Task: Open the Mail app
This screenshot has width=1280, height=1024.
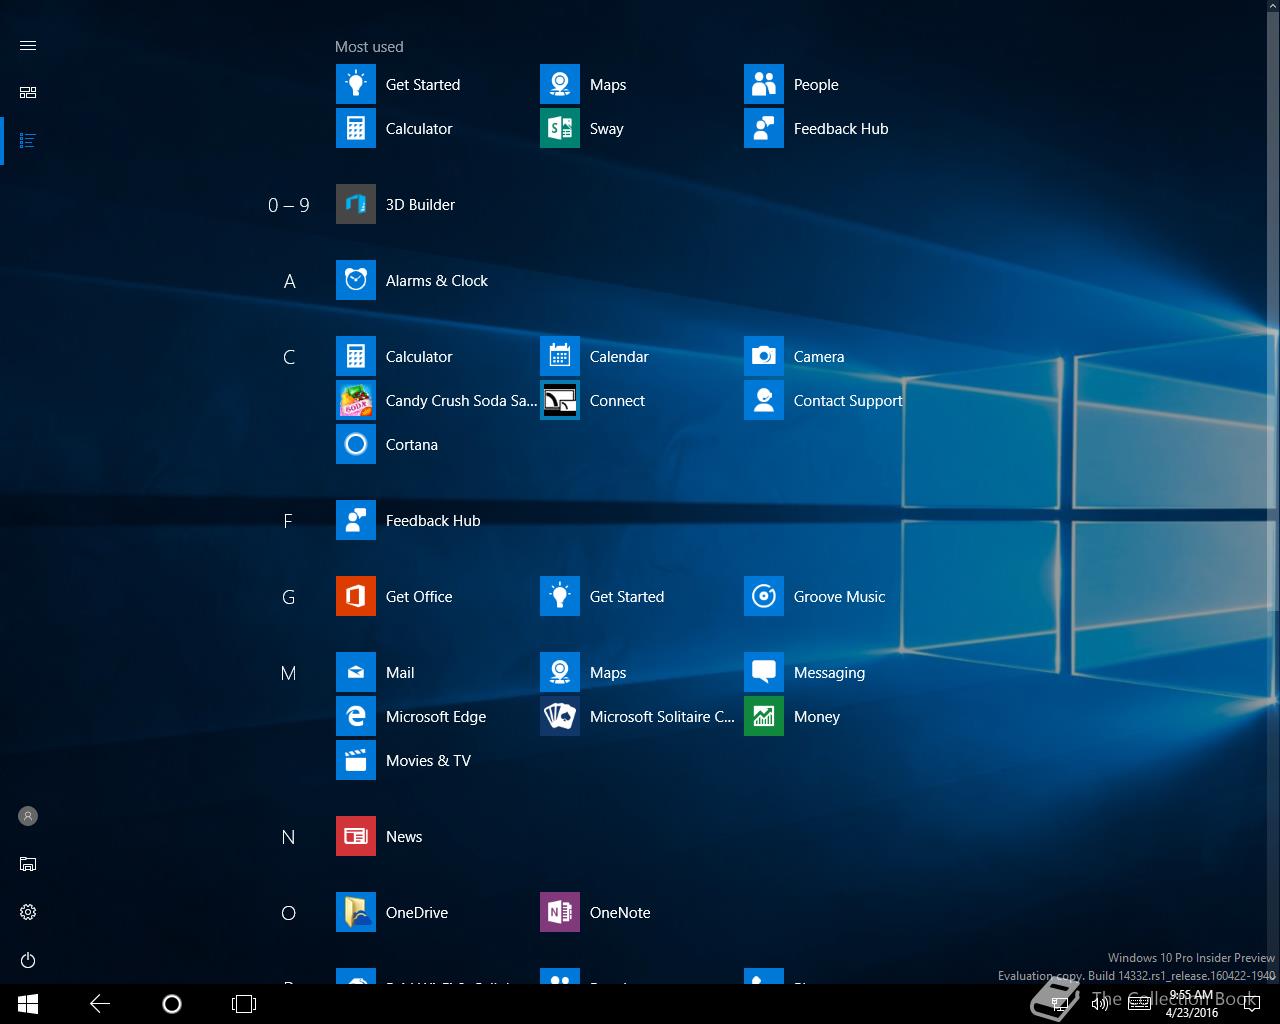Action: [x=436, y=673]
